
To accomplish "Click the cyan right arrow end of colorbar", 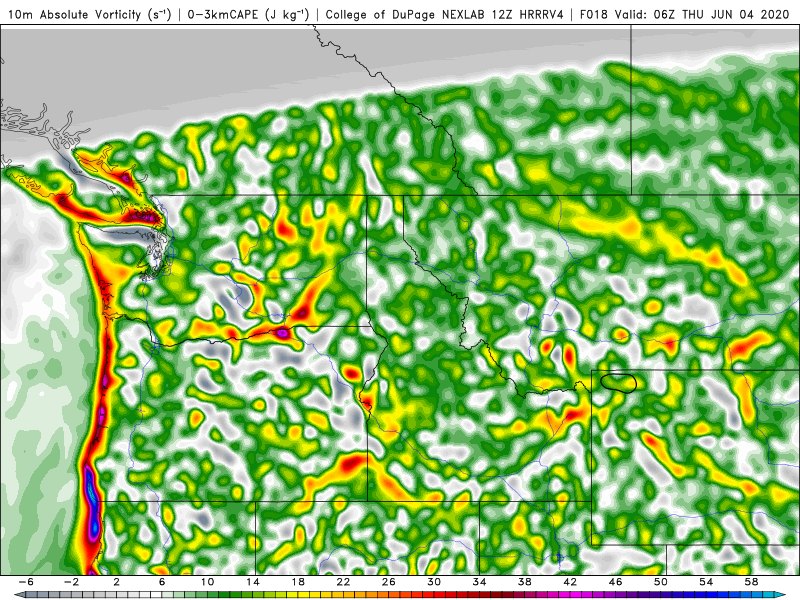I will click(782, 595).
